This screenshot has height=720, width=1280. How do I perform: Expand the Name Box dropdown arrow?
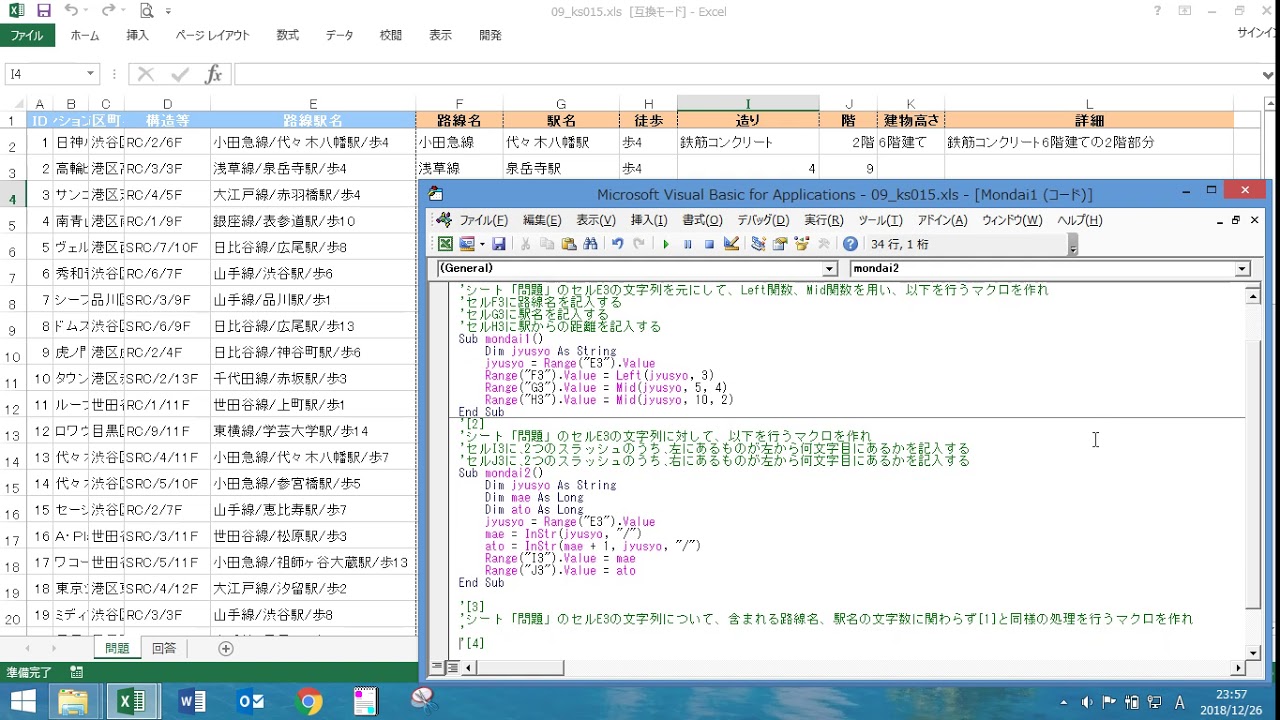pos(90,74)
